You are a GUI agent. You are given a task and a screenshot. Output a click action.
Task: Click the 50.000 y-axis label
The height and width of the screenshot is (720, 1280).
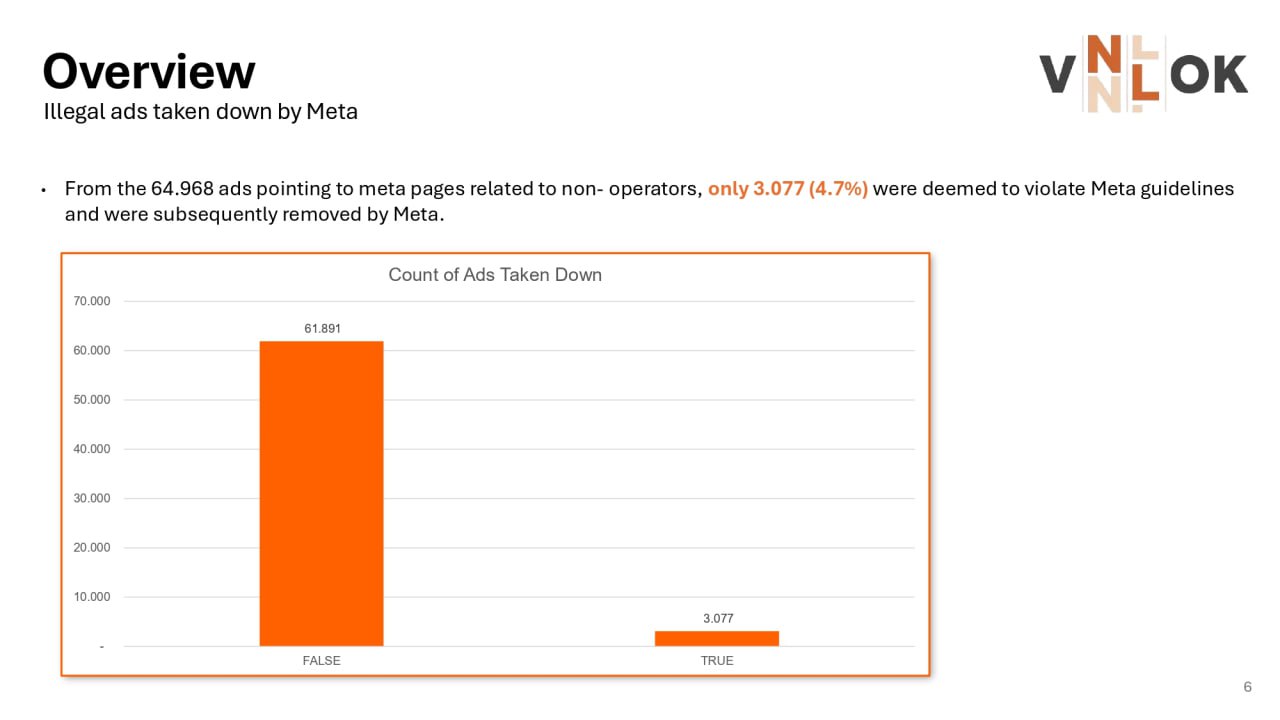point(91,400)
